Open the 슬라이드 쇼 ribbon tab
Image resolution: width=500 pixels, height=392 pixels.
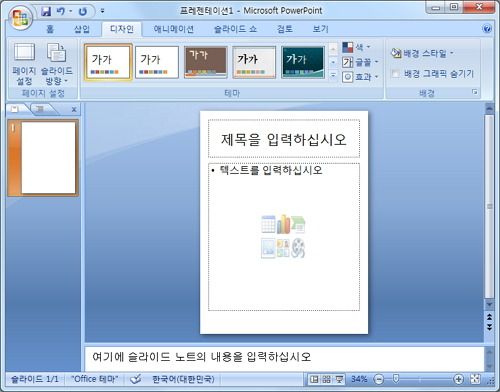tap(235, 29)
